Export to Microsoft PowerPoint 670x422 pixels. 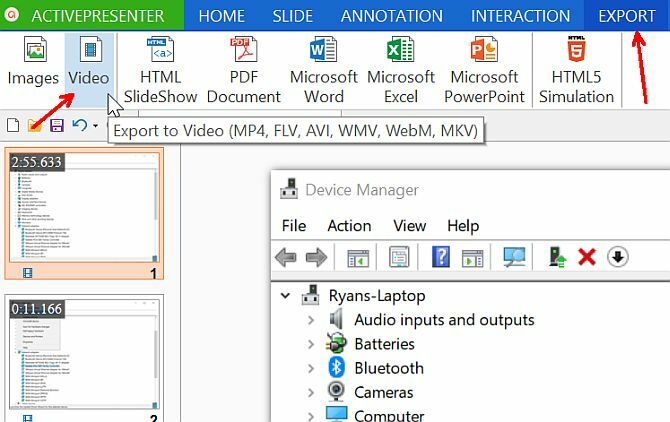coord(484,70)
